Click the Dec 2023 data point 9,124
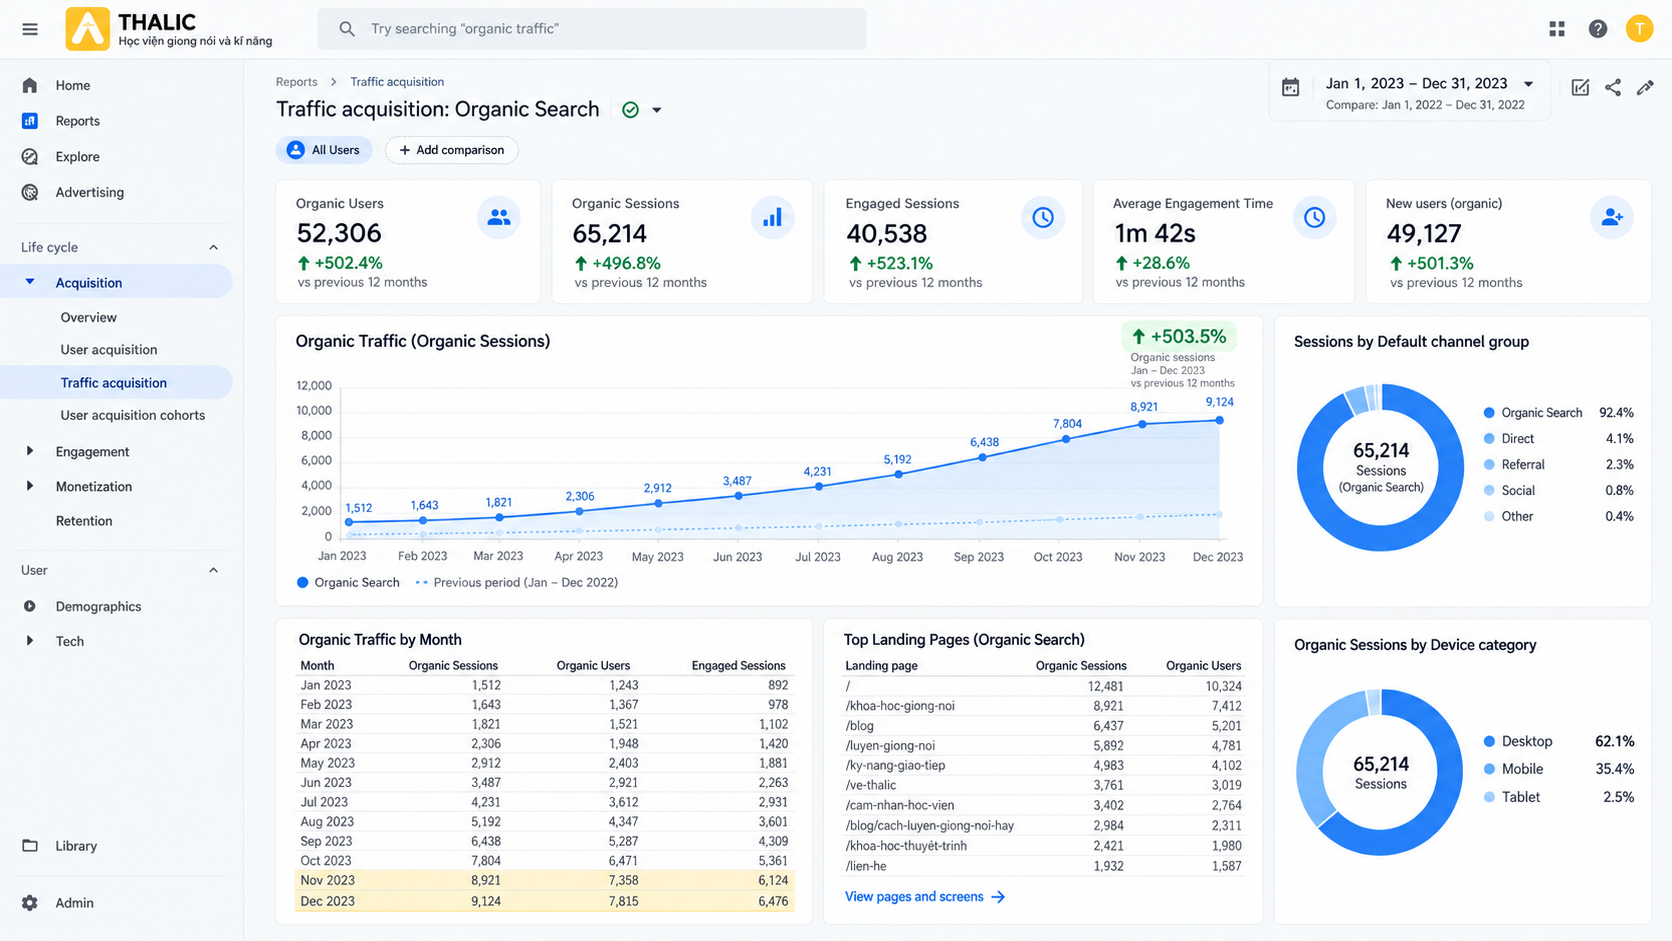 coord(1219,420)
